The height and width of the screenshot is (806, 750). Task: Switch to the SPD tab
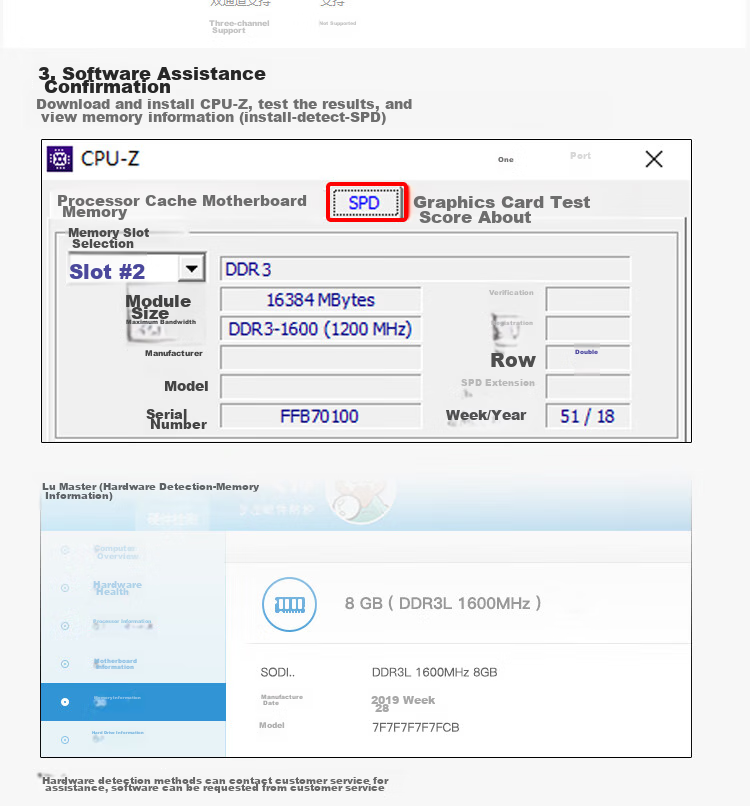tap(366, 203)
